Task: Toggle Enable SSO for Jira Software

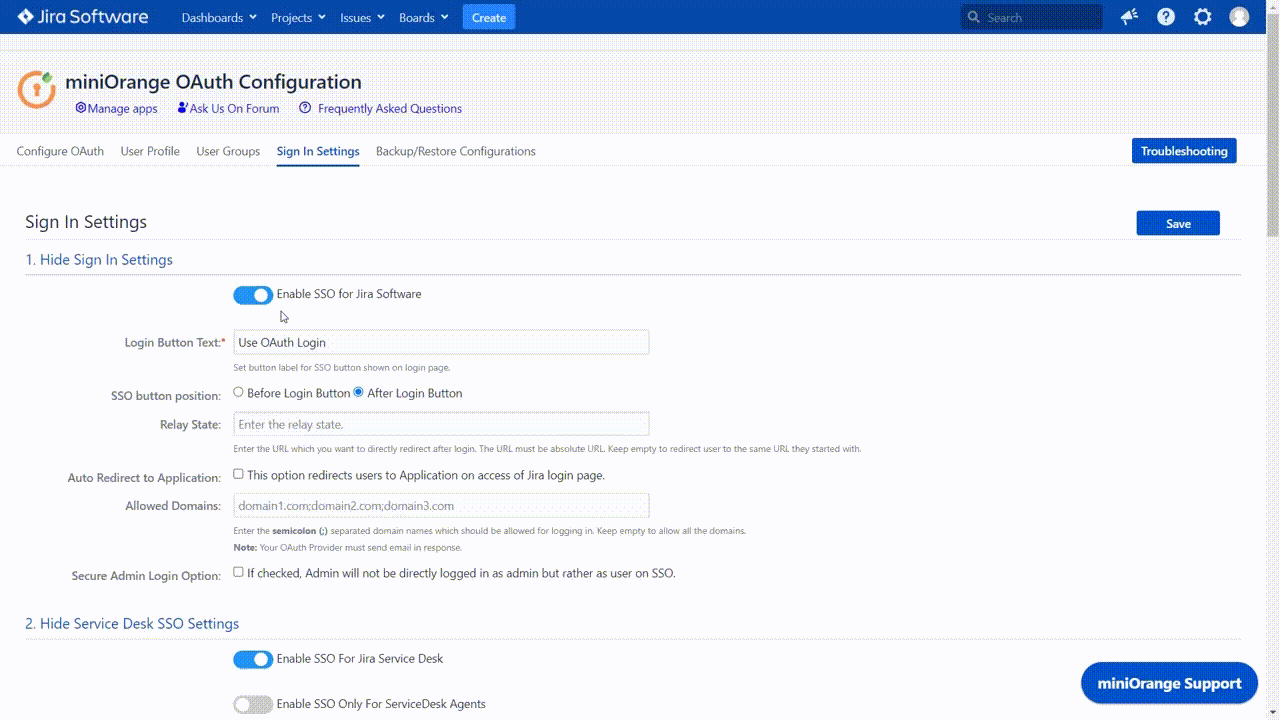Action: [x=253, y=295]
